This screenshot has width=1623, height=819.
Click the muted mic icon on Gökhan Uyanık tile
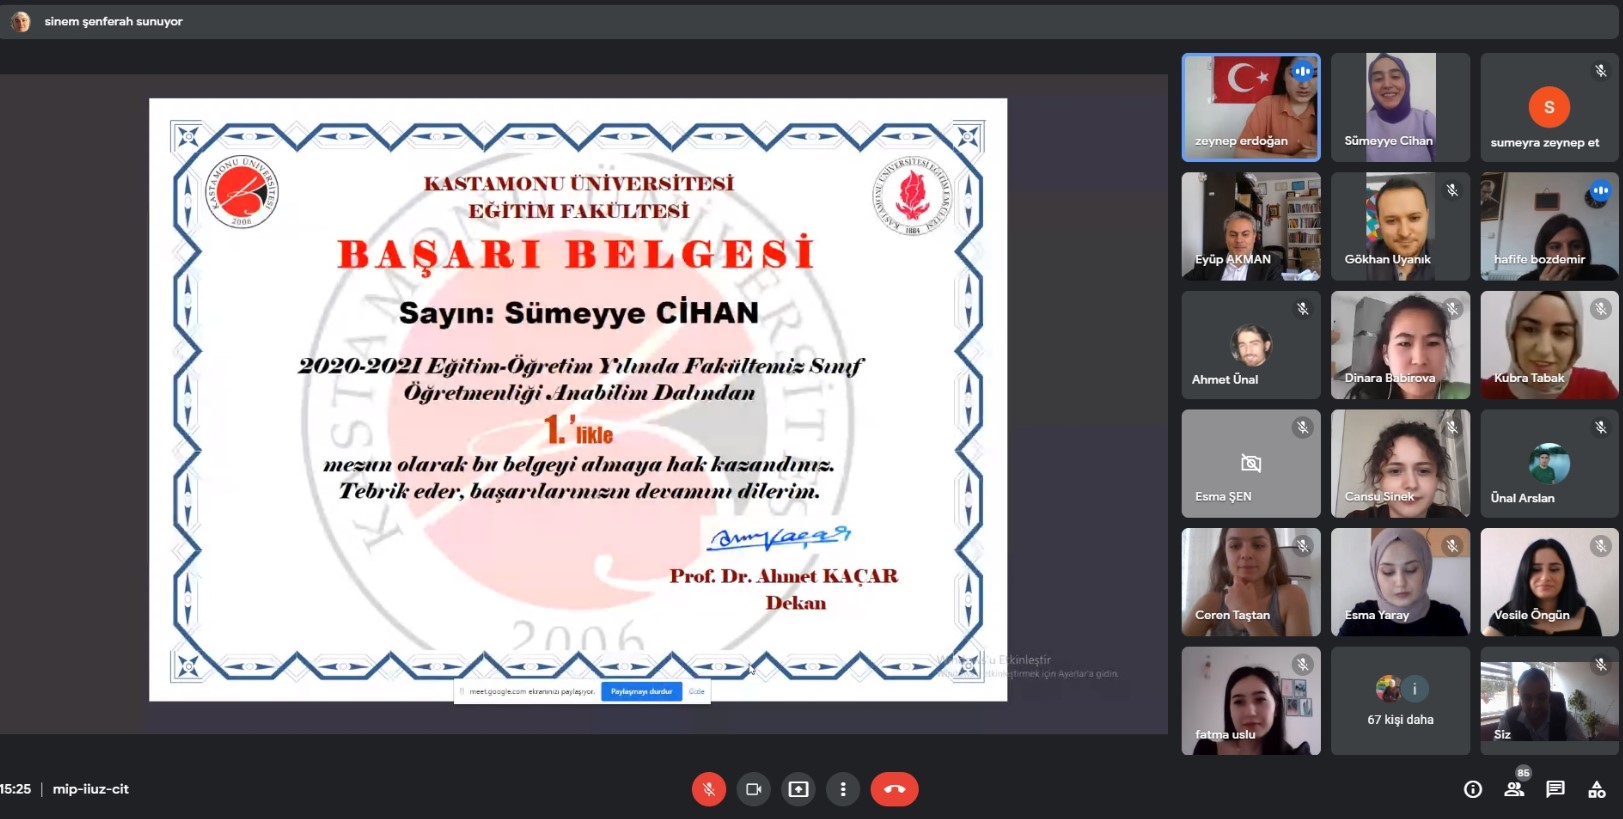tap(1452, 190)
